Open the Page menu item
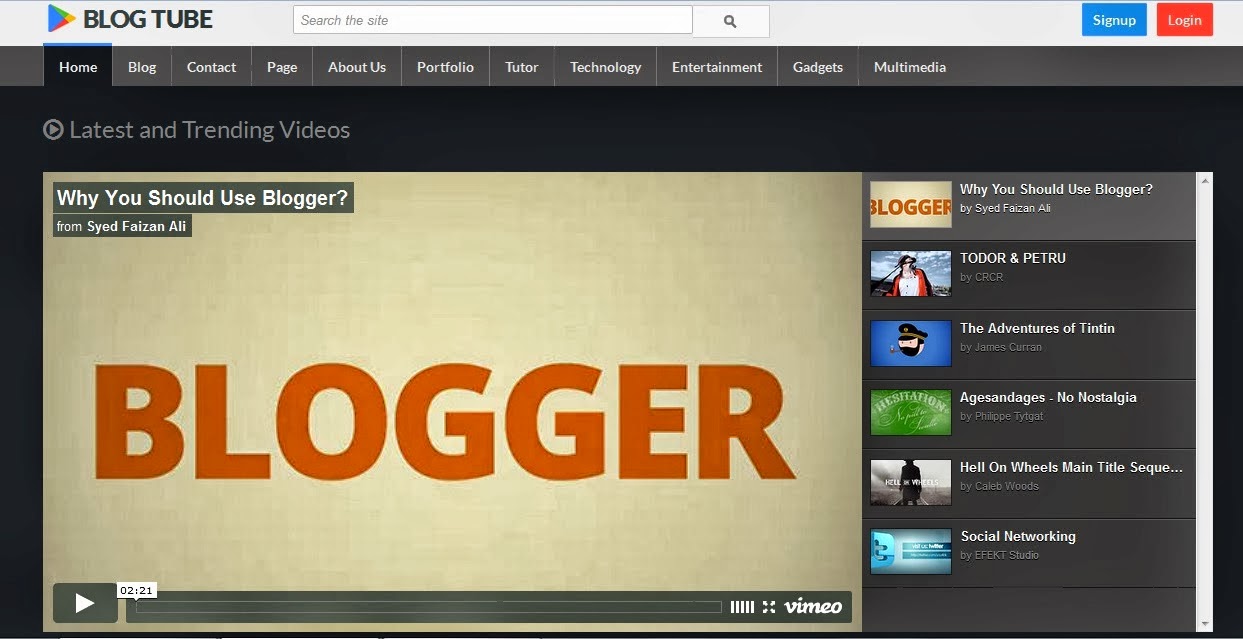1243x639 pixels. tap(282, 67)
